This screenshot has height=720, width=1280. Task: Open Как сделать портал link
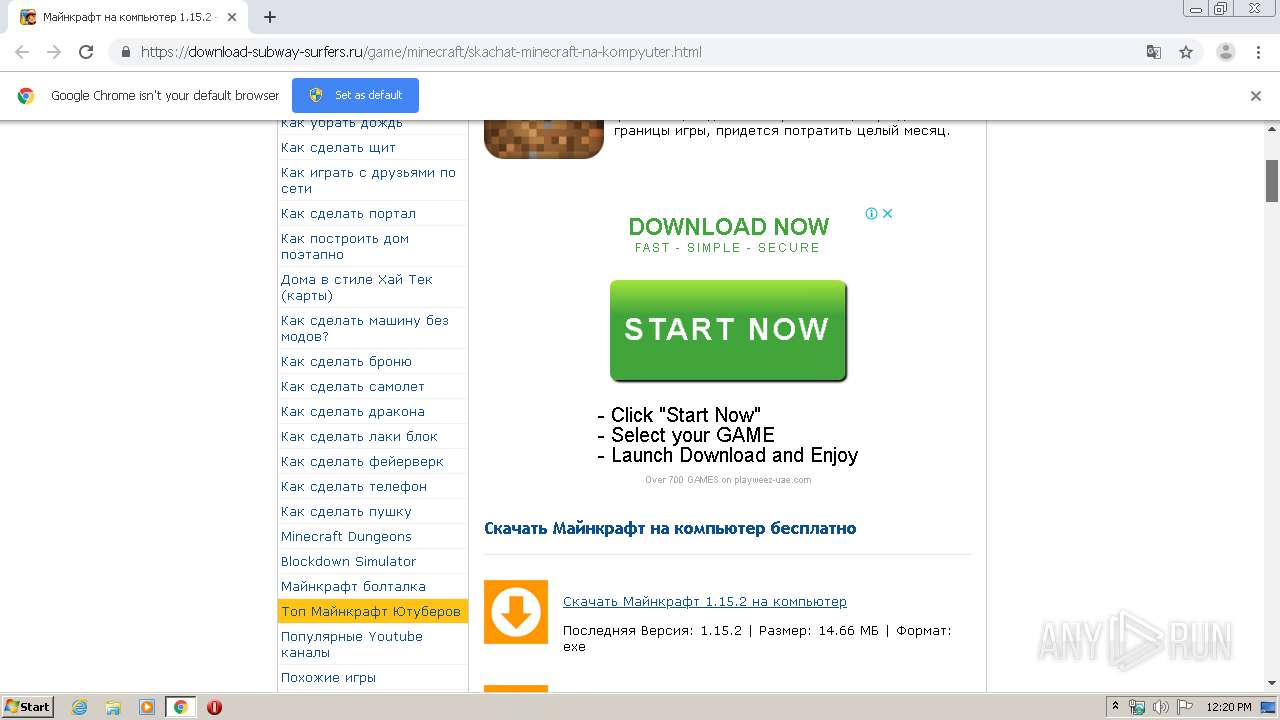348,213
